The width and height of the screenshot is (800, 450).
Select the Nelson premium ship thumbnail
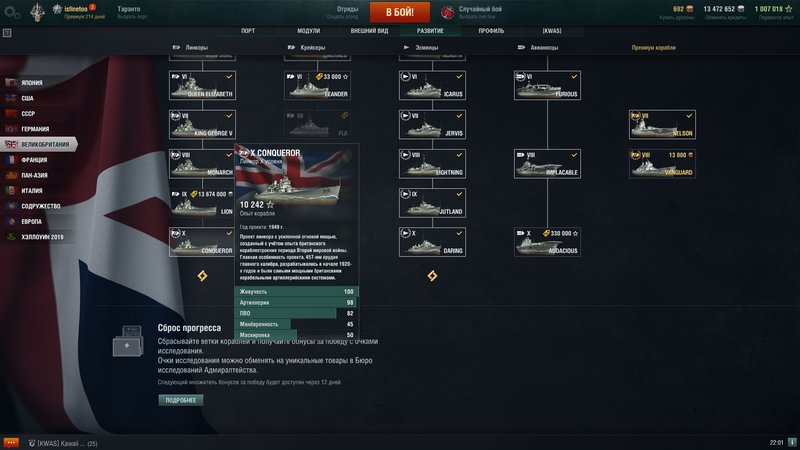pos(662,124)
